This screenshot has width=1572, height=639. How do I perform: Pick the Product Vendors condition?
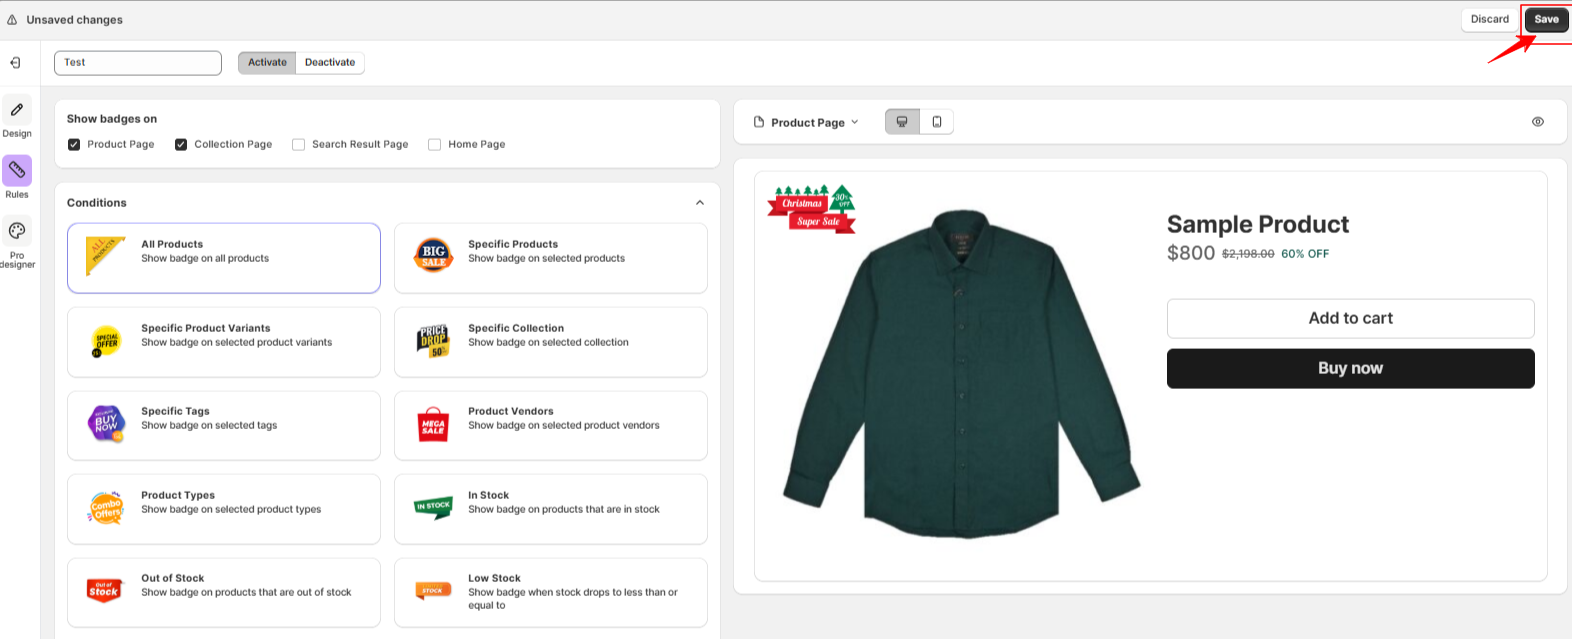551,425
